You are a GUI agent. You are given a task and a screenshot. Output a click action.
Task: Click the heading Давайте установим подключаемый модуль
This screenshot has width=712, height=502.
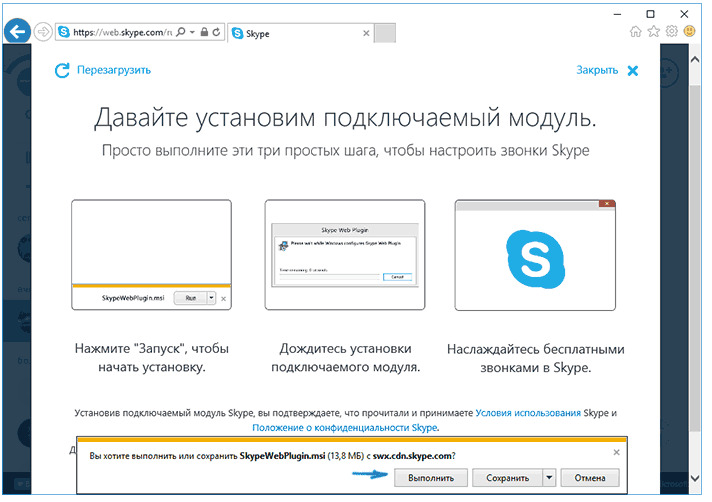click(345, 118)
